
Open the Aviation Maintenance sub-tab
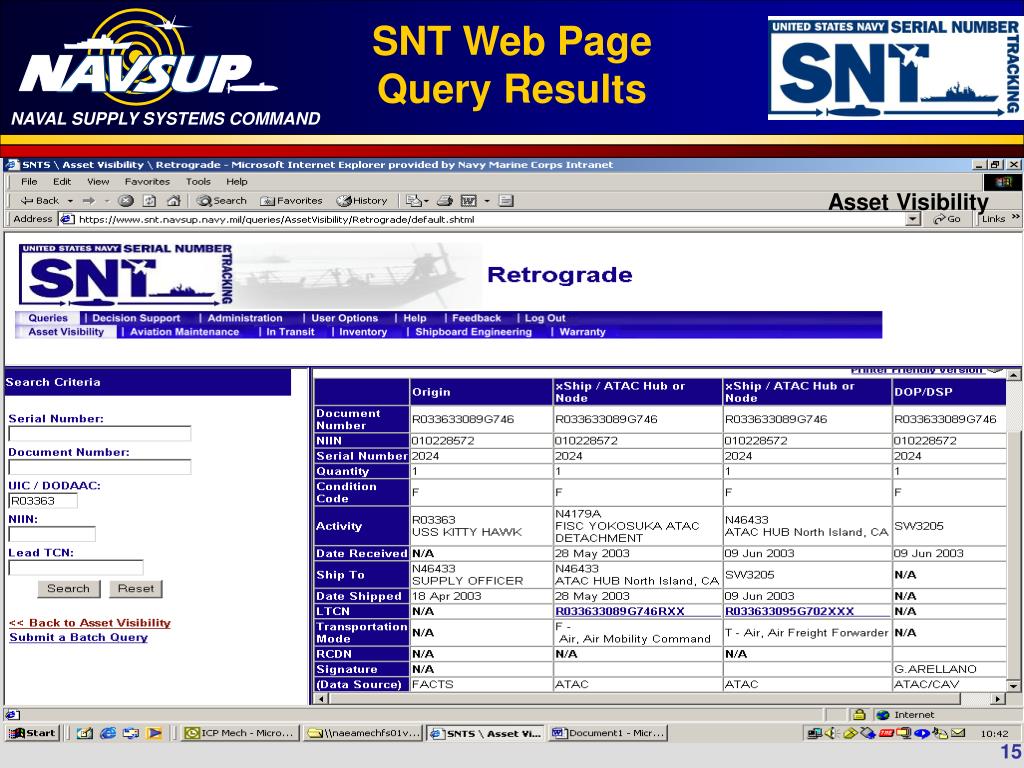185,332
